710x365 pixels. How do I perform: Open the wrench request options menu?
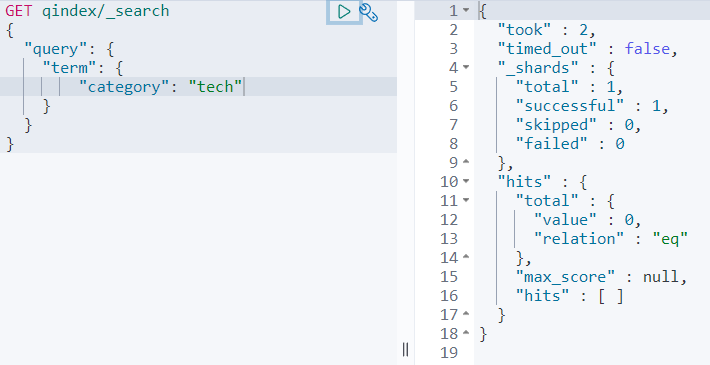click(369, 13)
